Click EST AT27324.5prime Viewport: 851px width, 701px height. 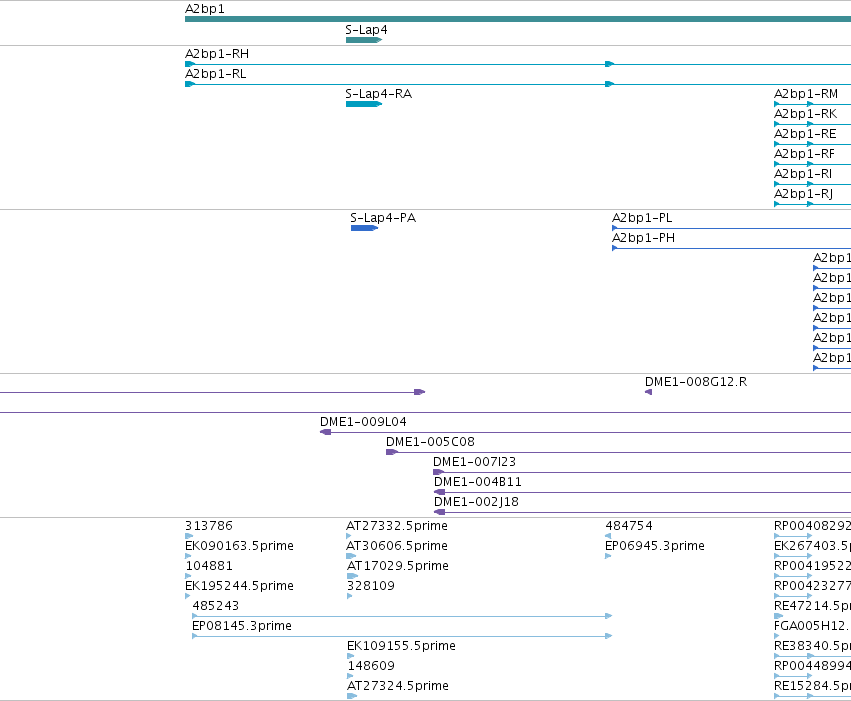click(x=352, y=696)
